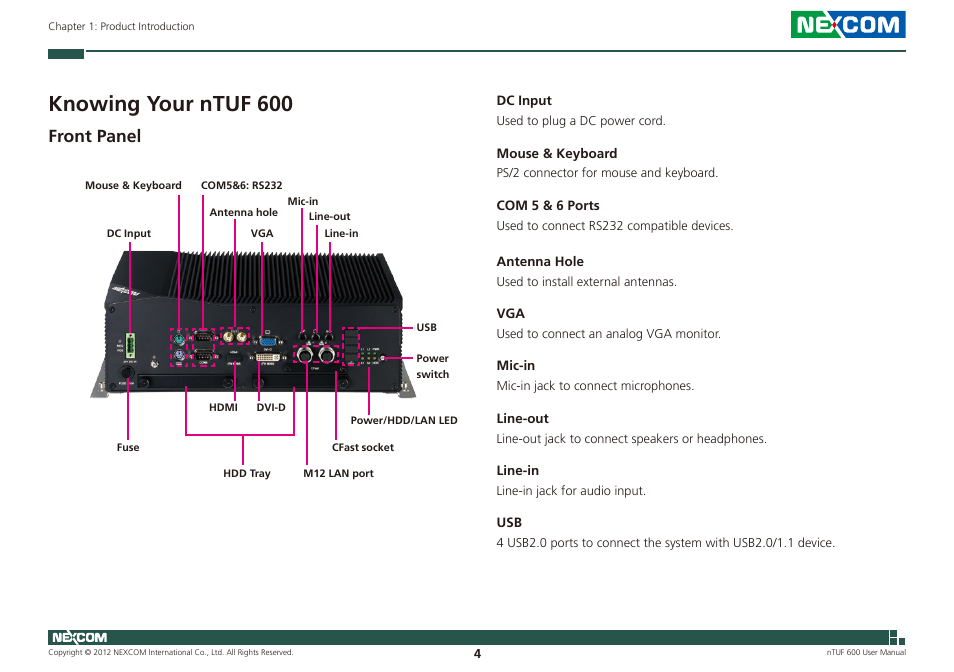The width and height of the screenshot is (954, 672).
Task: Click the gold antenna connectors on device
Action: tap(234, 336)
